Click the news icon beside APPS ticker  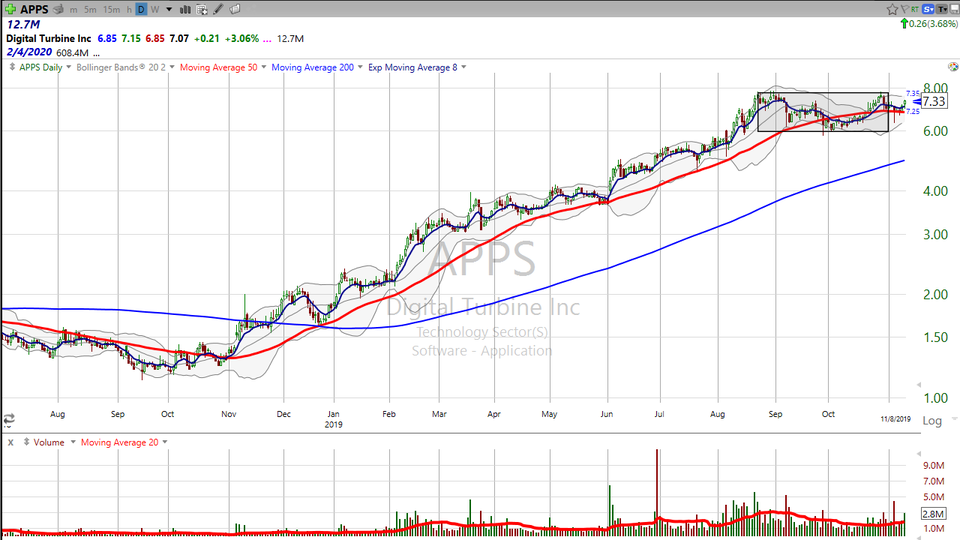pyautogui.click(x=58, y=9)
